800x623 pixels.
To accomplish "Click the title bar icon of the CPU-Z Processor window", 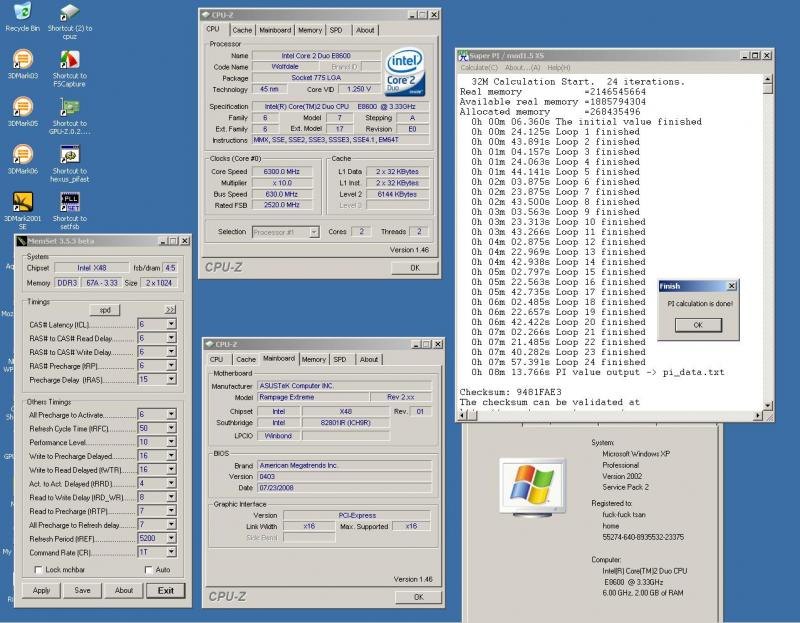I will click(x=205, y=15).
